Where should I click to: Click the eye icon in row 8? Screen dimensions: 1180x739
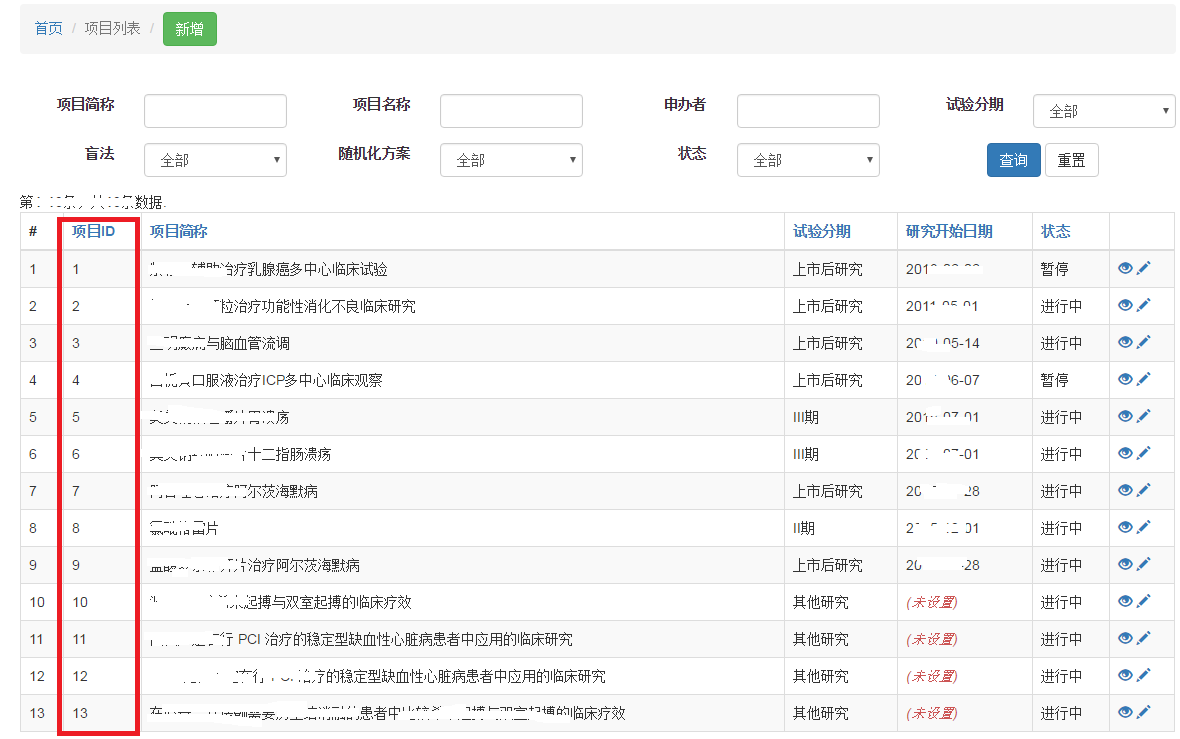(x=1125, y=527)
